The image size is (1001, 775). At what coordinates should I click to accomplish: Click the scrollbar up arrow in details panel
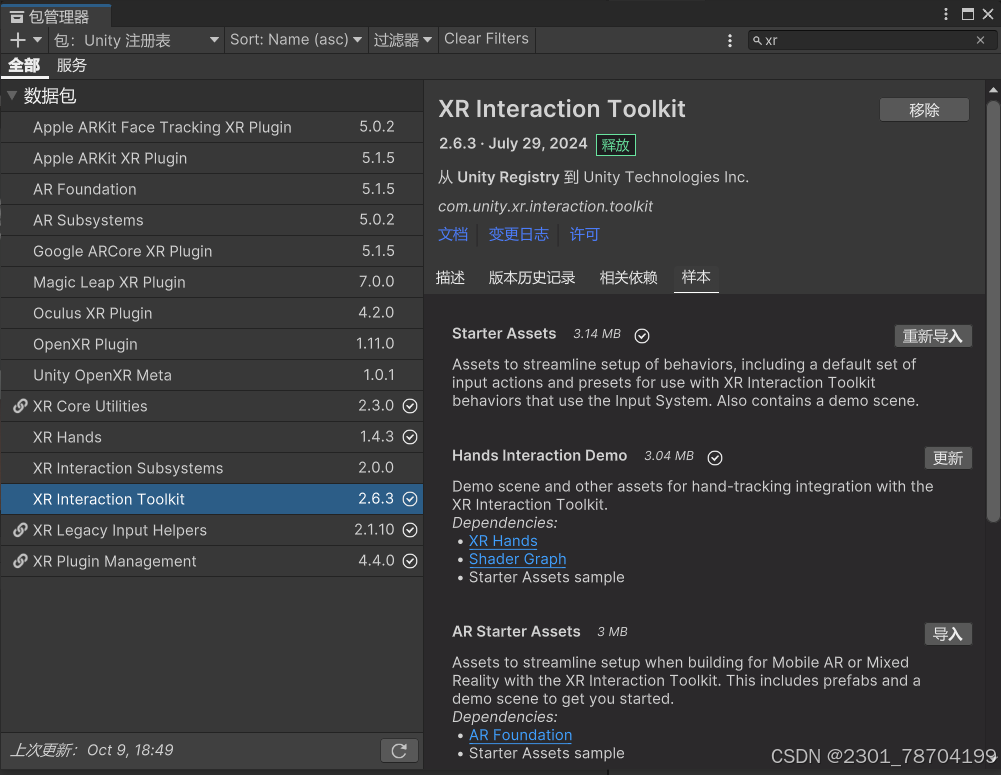[993, 91]
